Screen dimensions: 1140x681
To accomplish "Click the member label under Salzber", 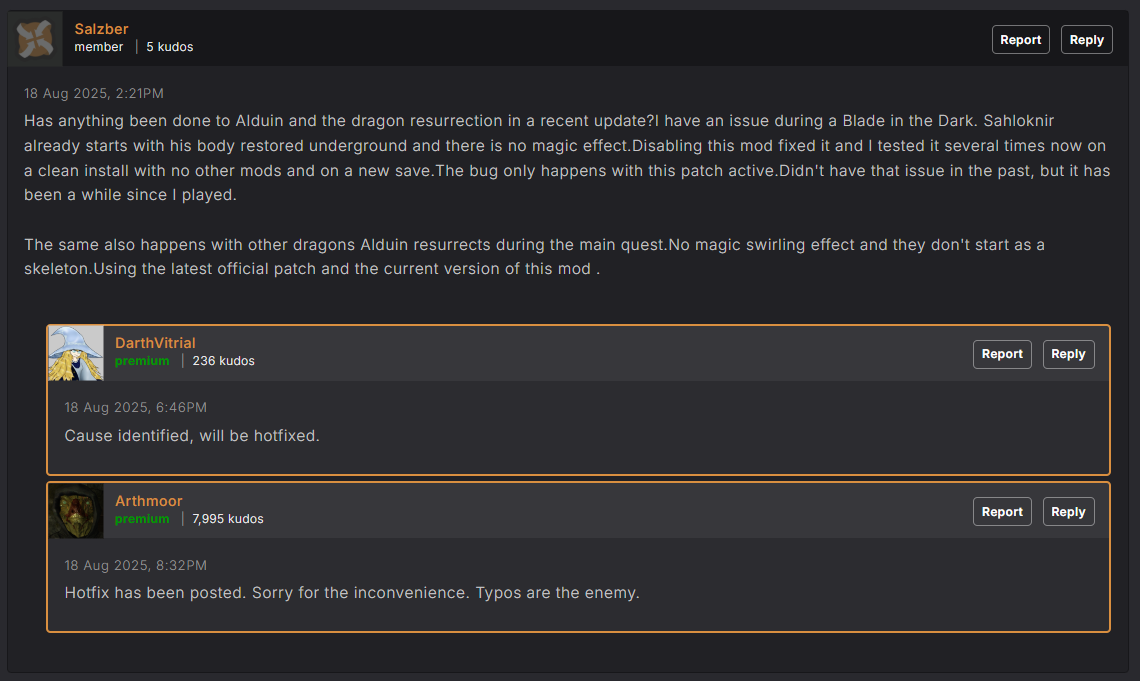I will pos(99,47).
